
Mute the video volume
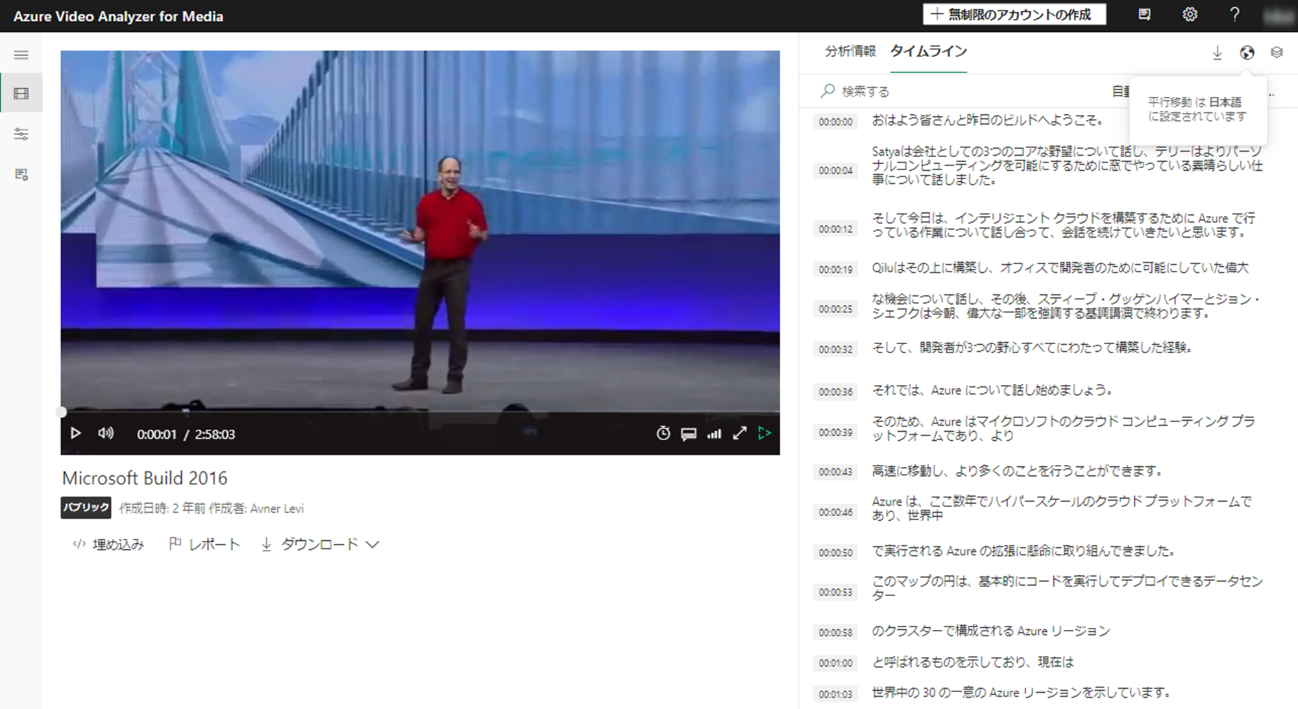(x=105, y=434)
